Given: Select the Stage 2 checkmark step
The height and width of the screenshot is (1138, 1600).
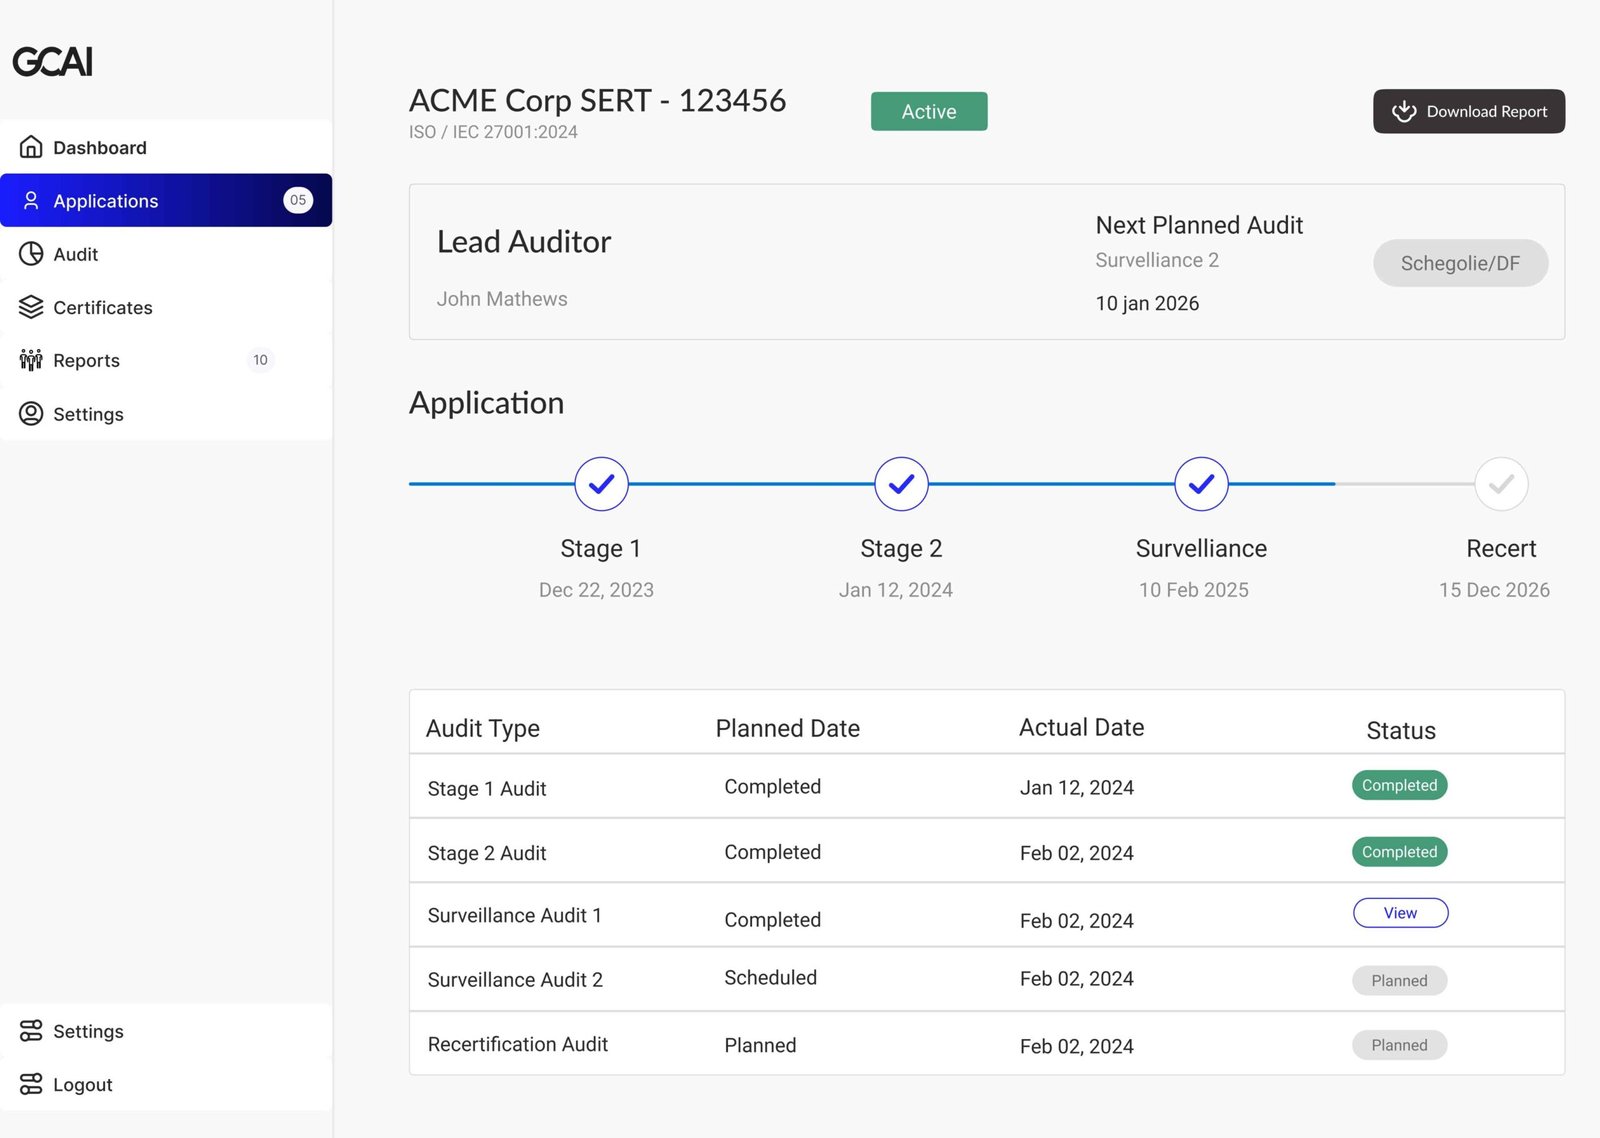Looking at the screenshot, I should click(x=901, y=484).
